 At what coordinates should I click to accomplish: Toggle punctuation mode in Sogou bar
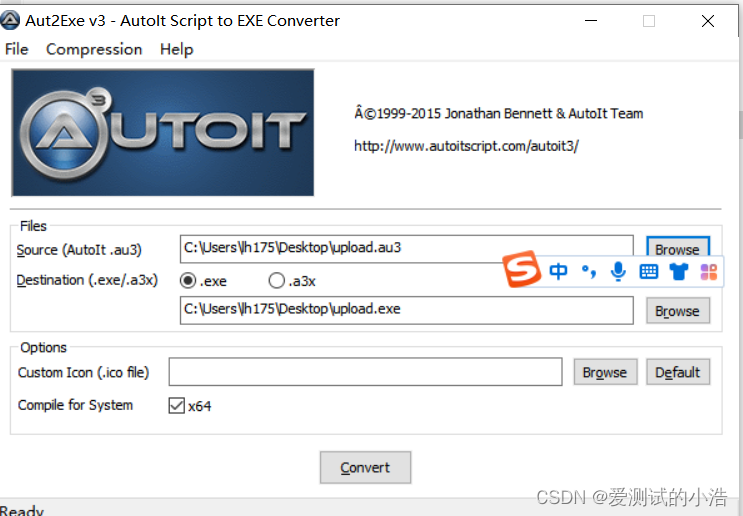point(589,272)
